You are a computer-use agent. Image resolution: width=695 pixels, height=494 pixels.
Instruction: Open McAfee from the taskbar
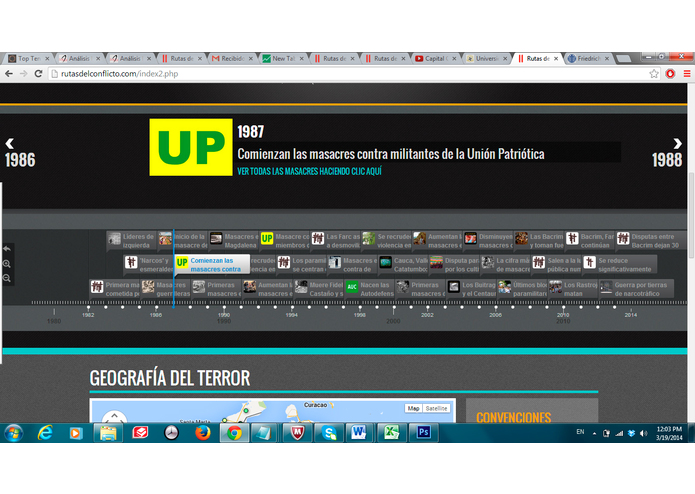pyautogui.click(x=297, y=432)
